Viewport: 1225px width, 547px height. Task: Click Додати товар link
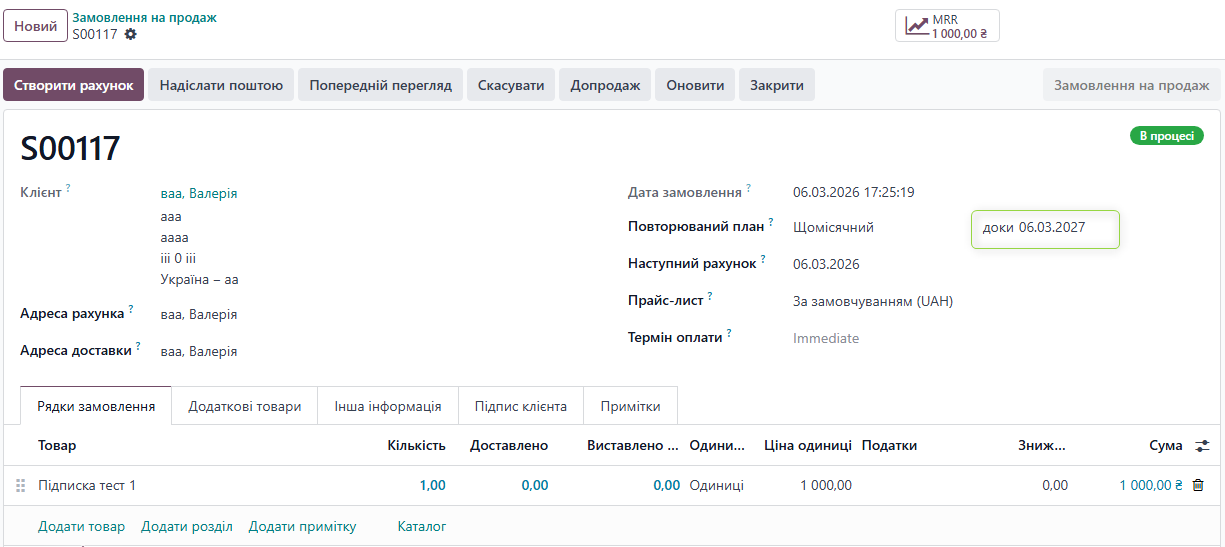[x=81, y=526]
